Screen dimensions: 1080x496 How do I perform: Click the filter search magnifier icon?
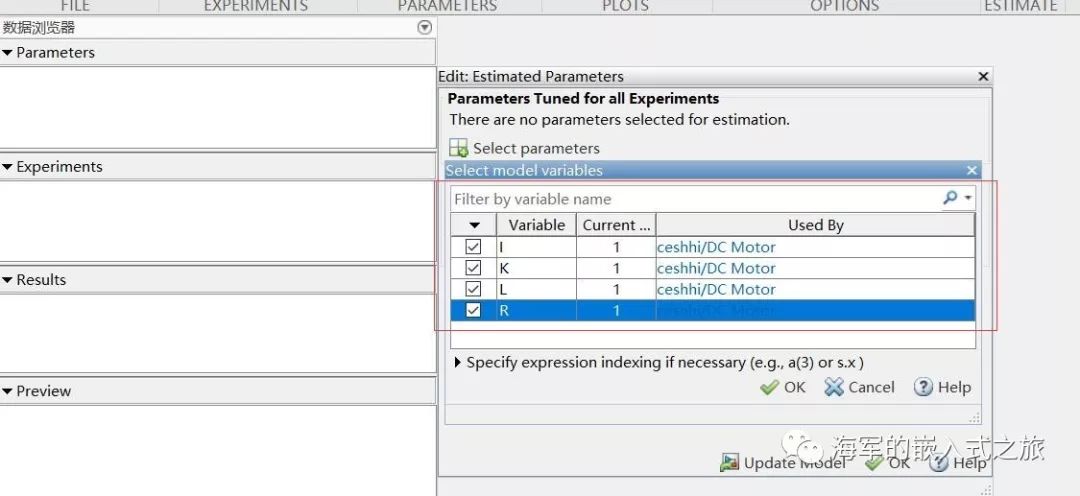(x=950, y=198)
